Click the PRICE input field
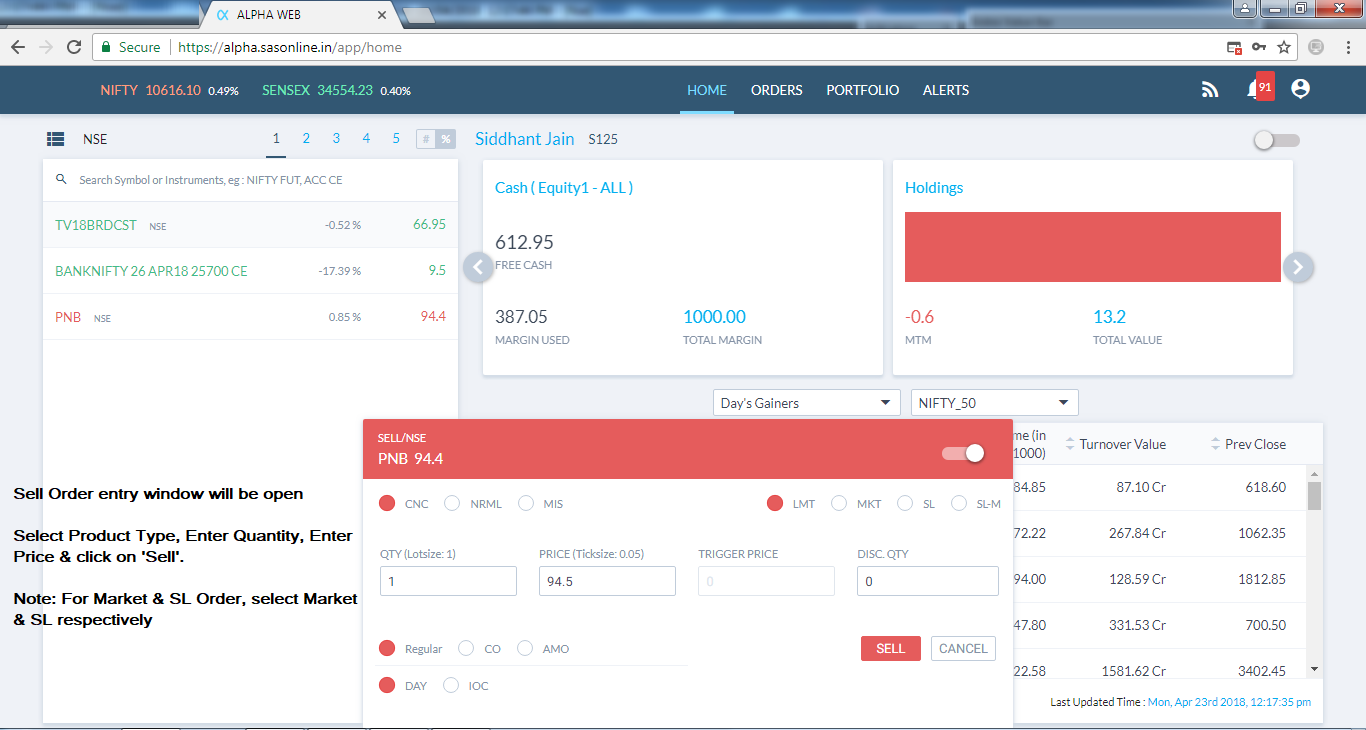 click(607, 581)
